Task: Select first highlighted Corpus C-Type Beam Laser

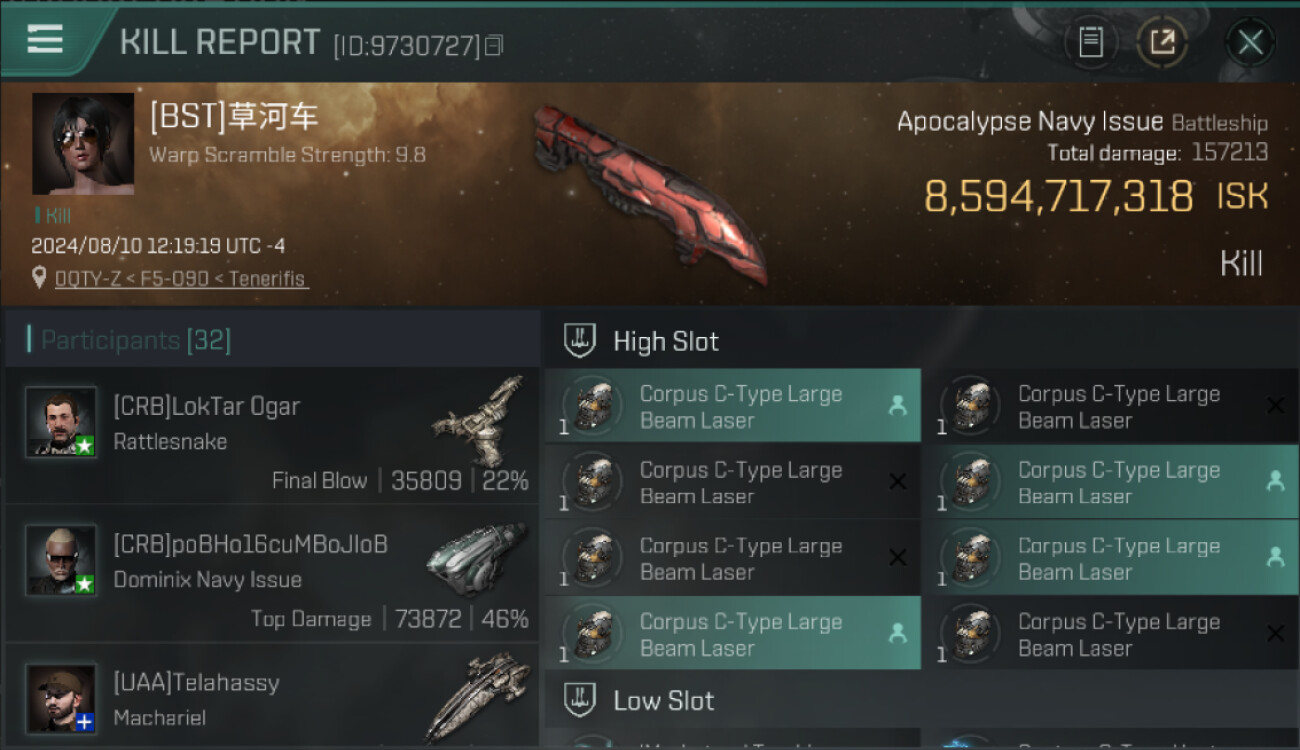Action: coord(732,406)
